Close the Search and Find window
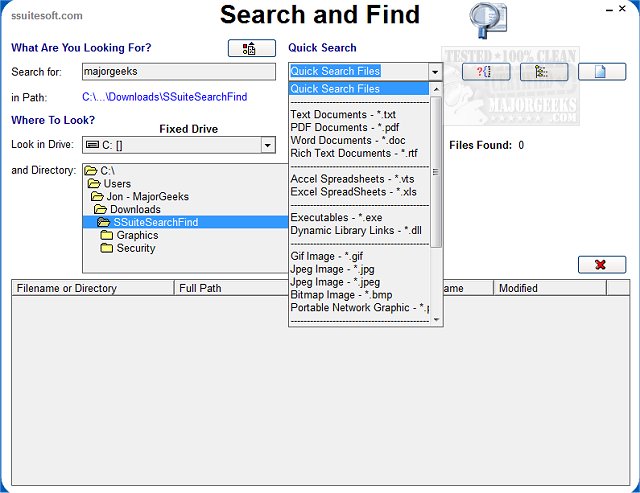 [622, 8]
